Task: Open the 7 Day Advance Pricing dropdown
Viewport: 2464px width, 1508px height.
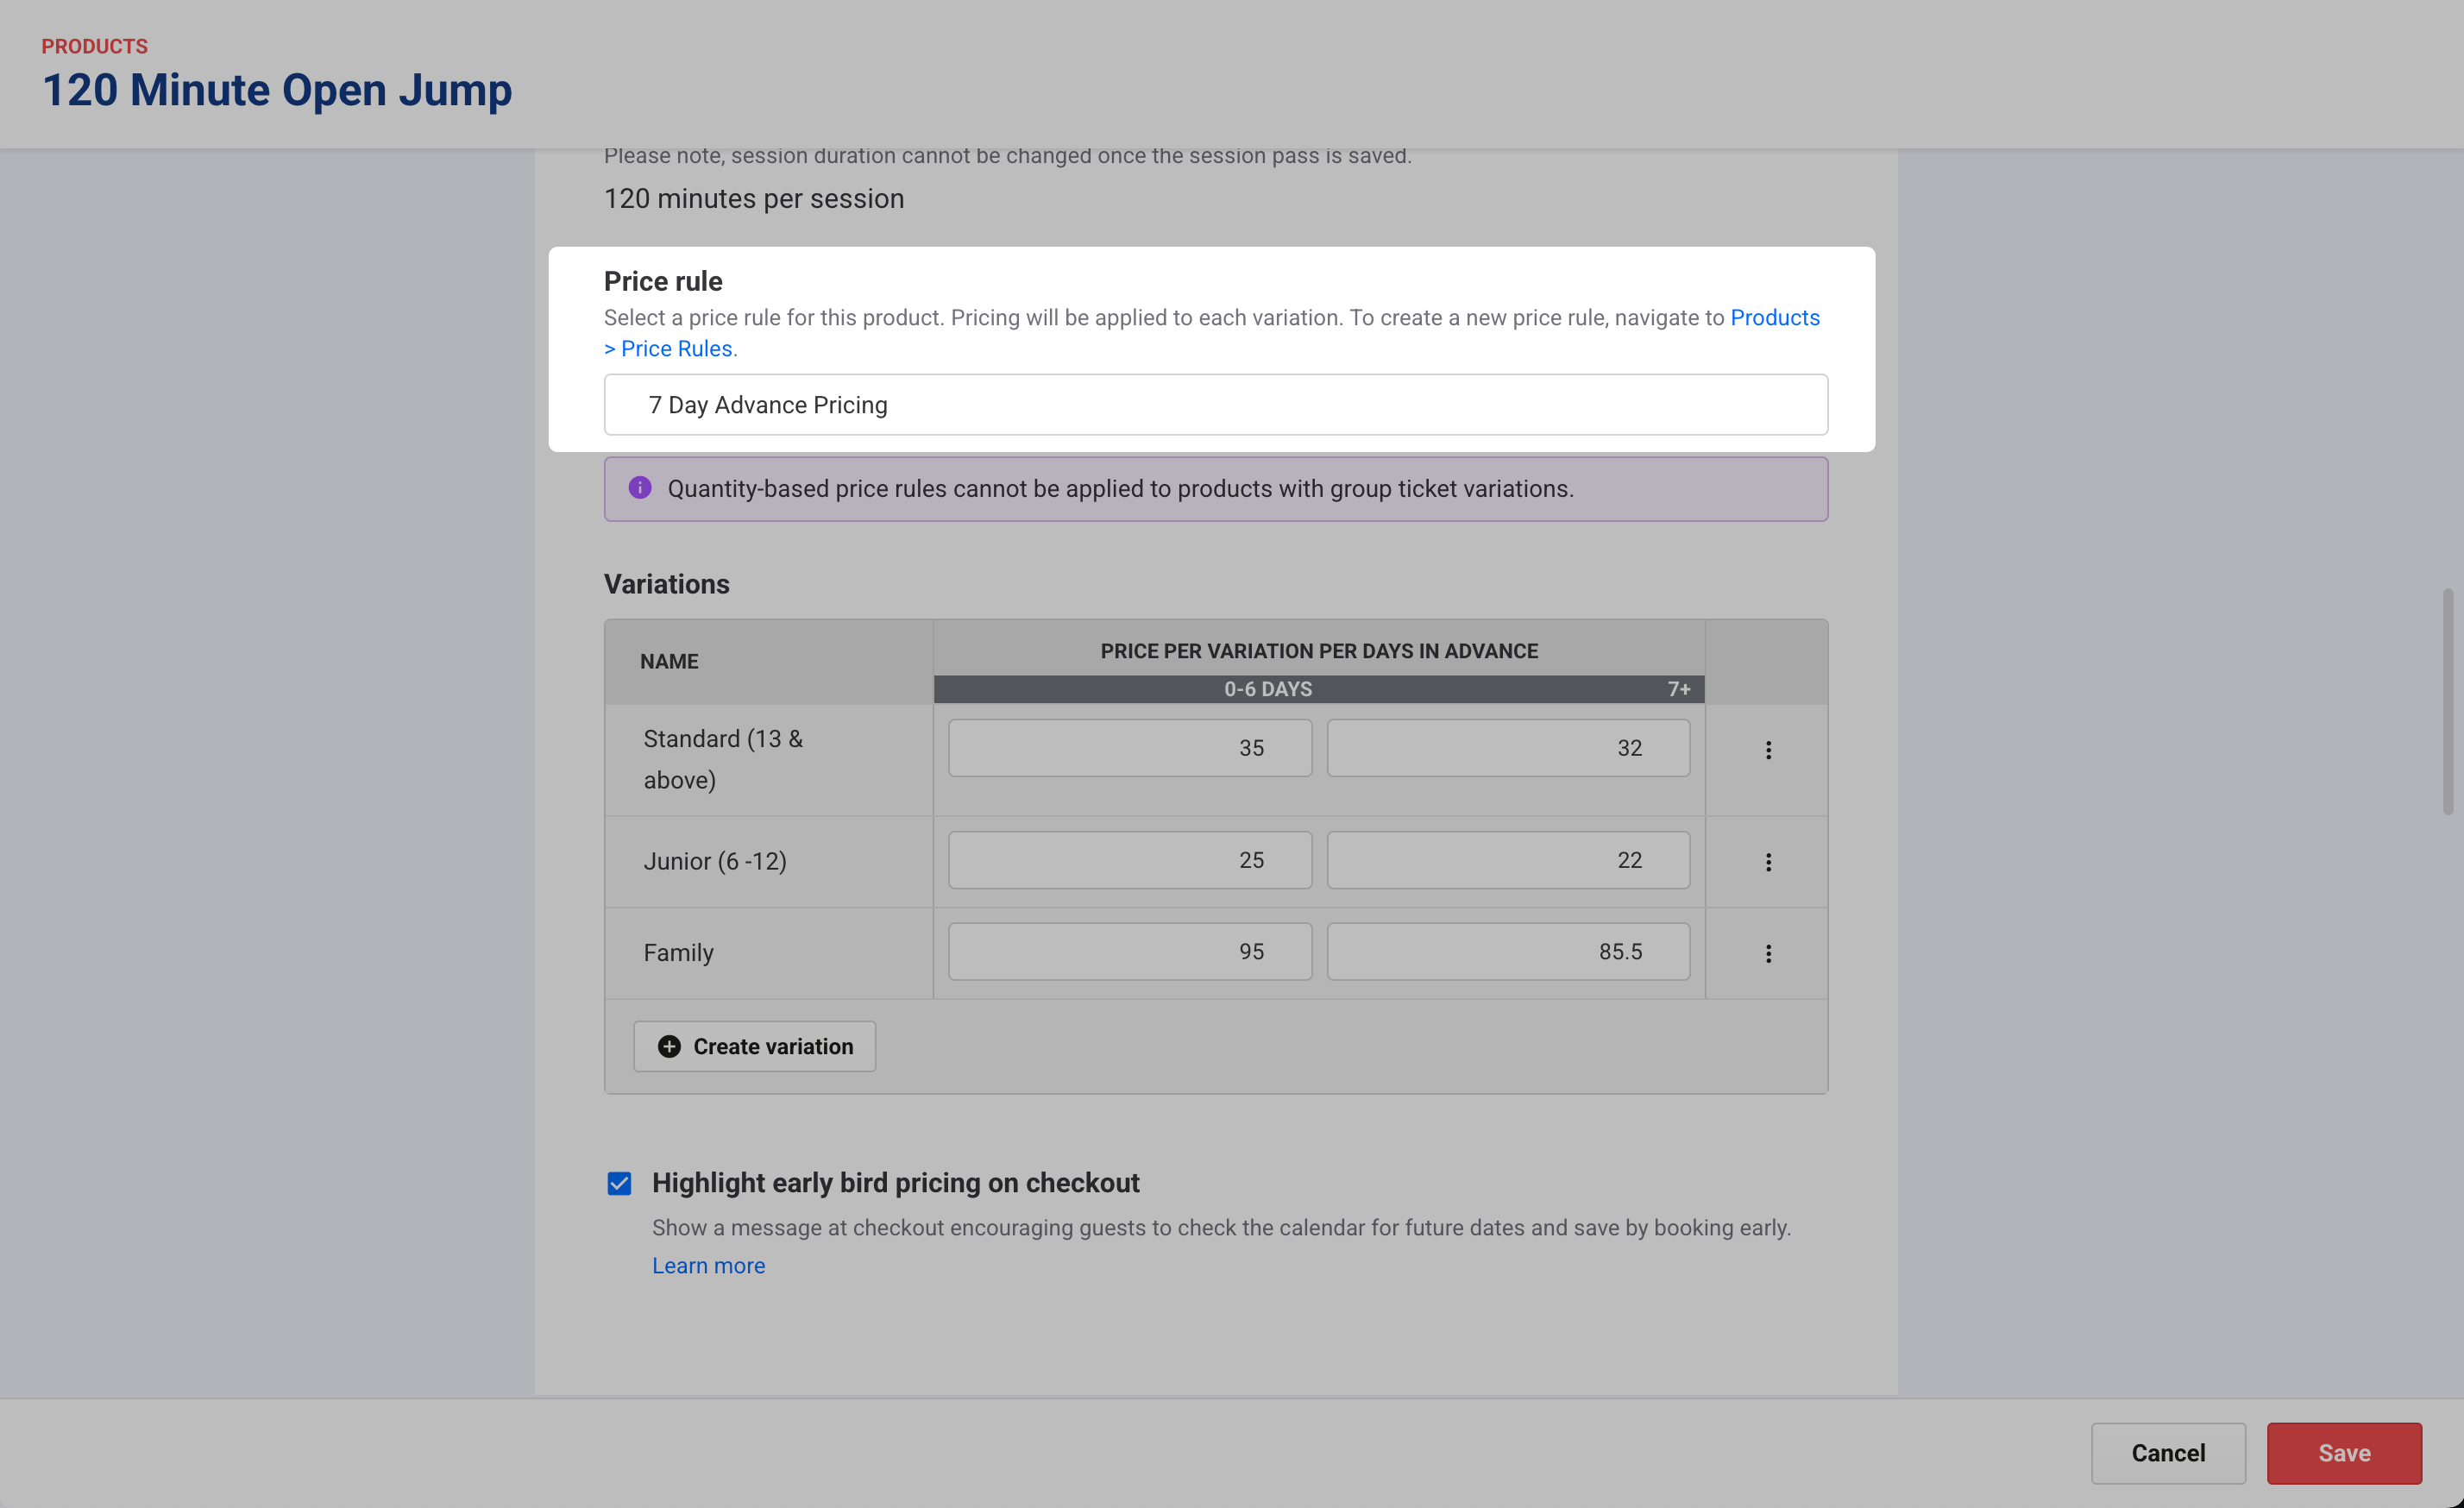Action: pos(1215,405)
